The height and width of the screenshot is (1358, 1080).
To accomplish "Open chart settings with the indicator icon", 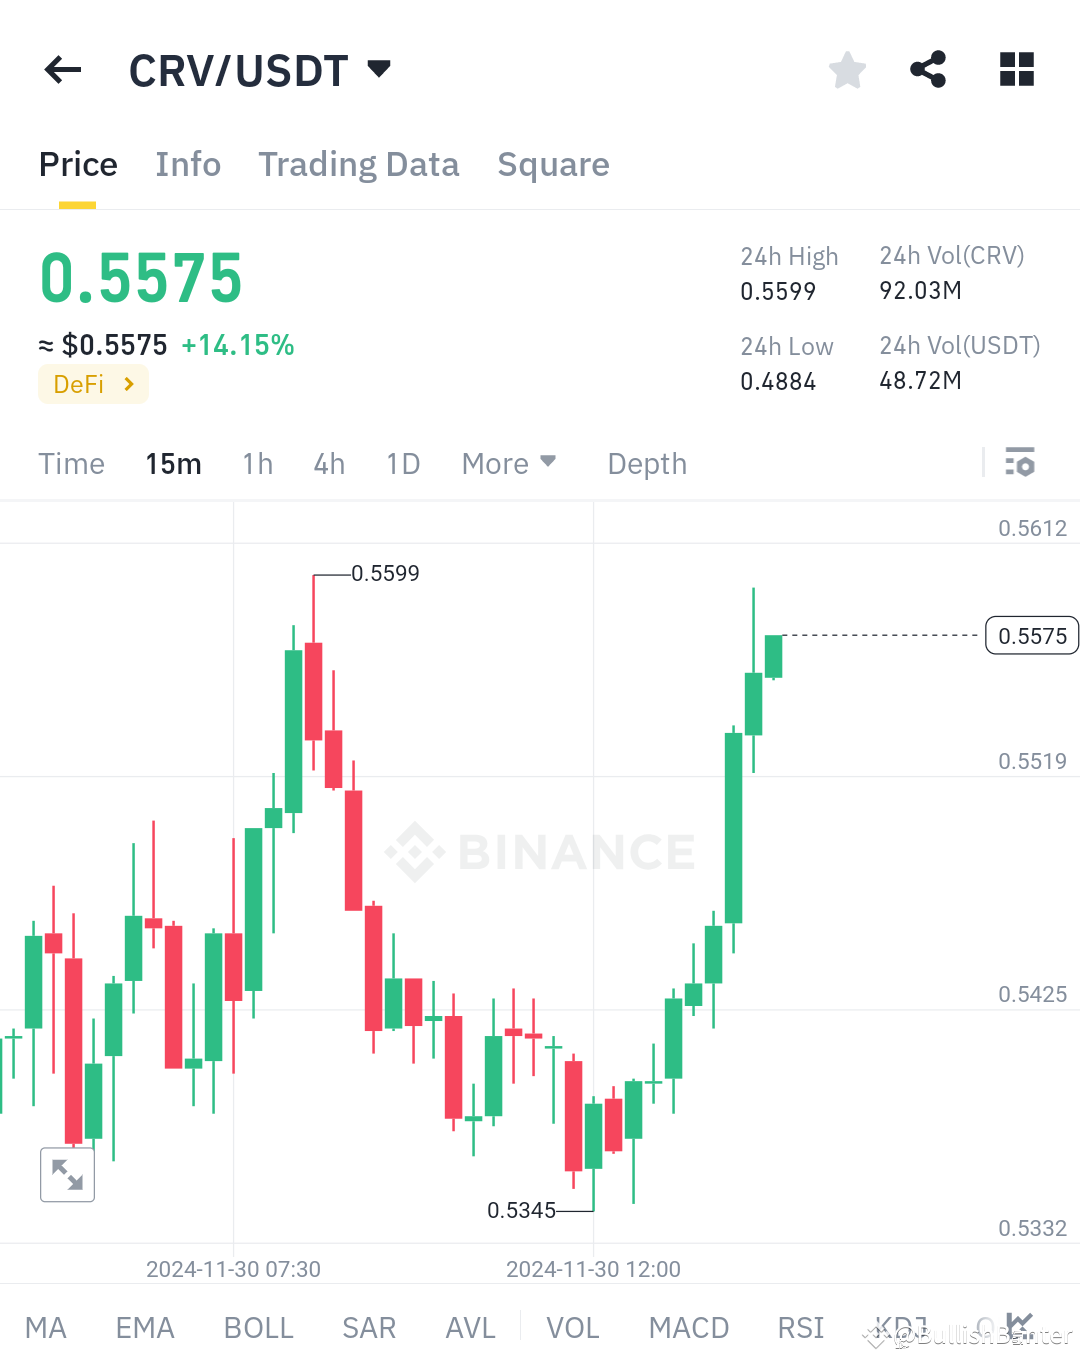I will 1021,463.
